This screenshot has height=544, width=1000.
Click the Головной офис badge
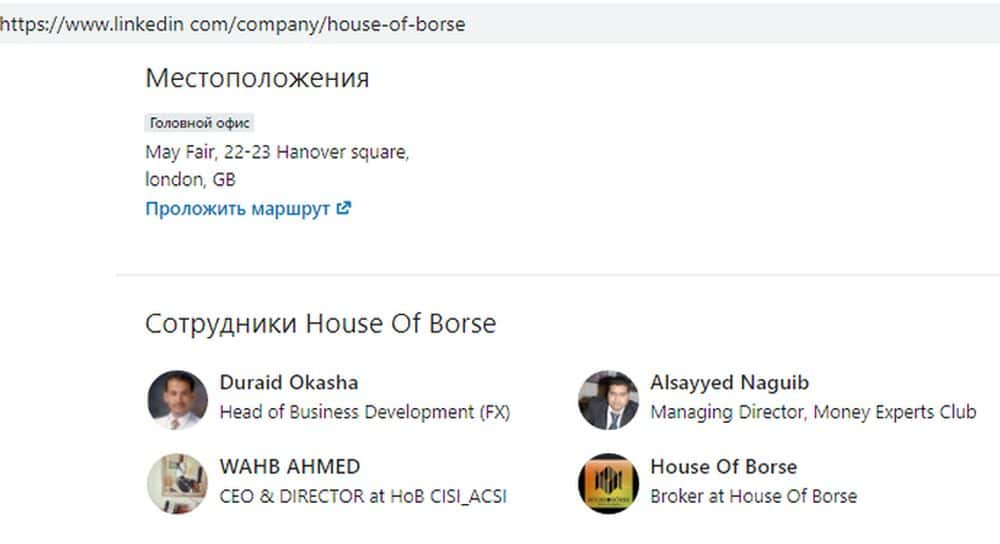[x=199, y=124]
